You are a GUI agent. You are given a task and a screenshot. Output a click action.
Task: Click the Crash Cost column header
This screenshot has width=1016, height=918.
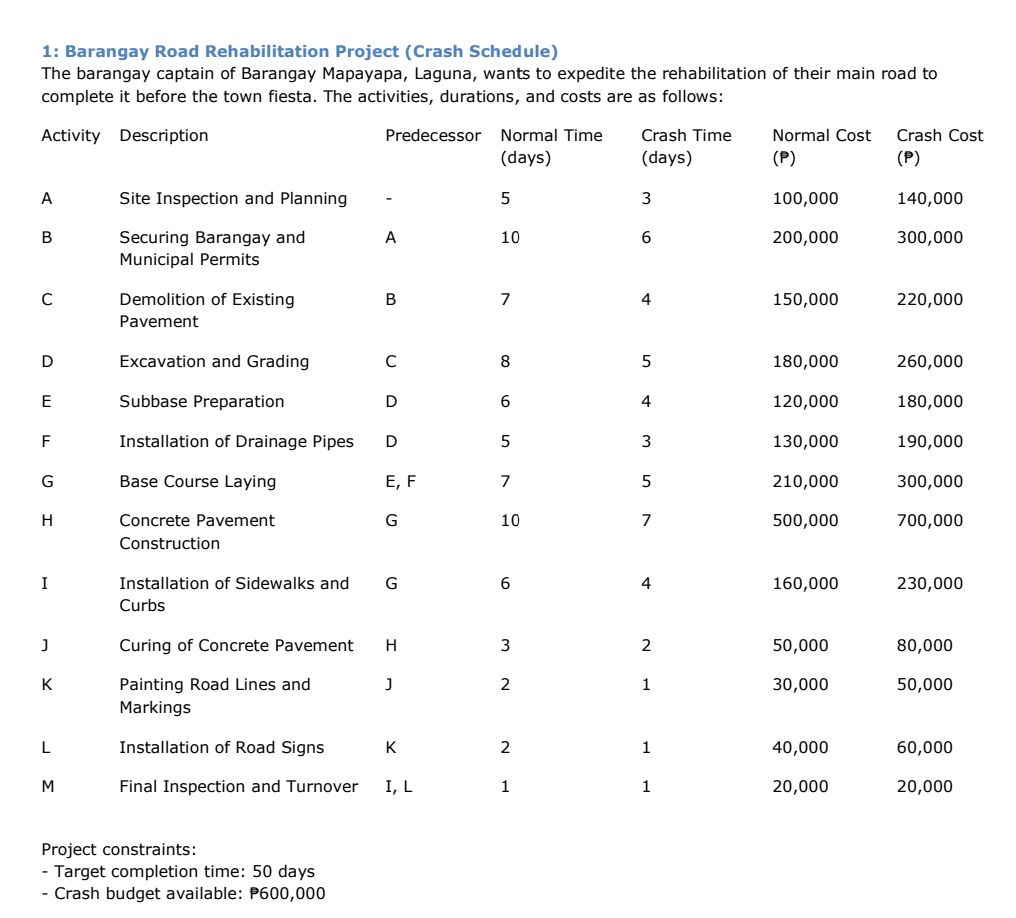pyautogui.click(x=939, y=146)
